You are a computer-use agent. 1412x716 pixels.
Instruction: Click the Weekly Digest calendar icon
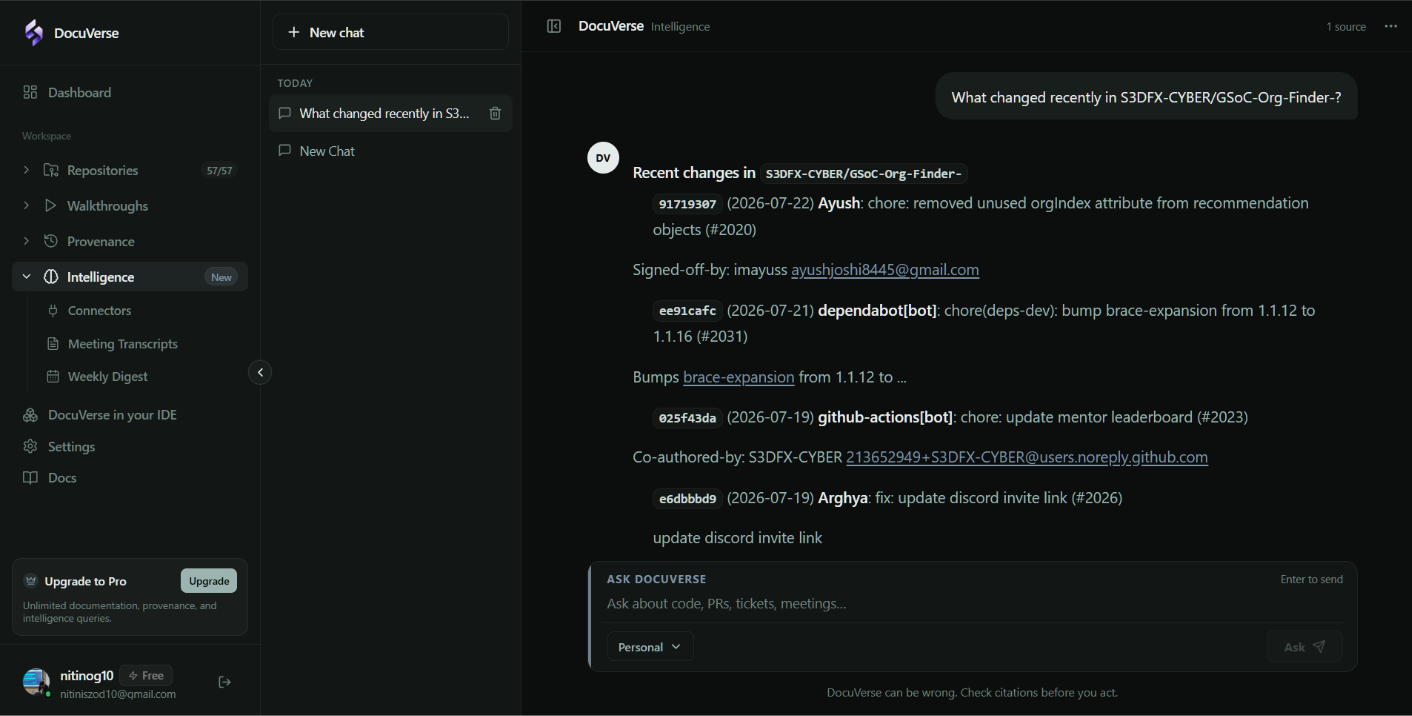click(x=54, y=376)
